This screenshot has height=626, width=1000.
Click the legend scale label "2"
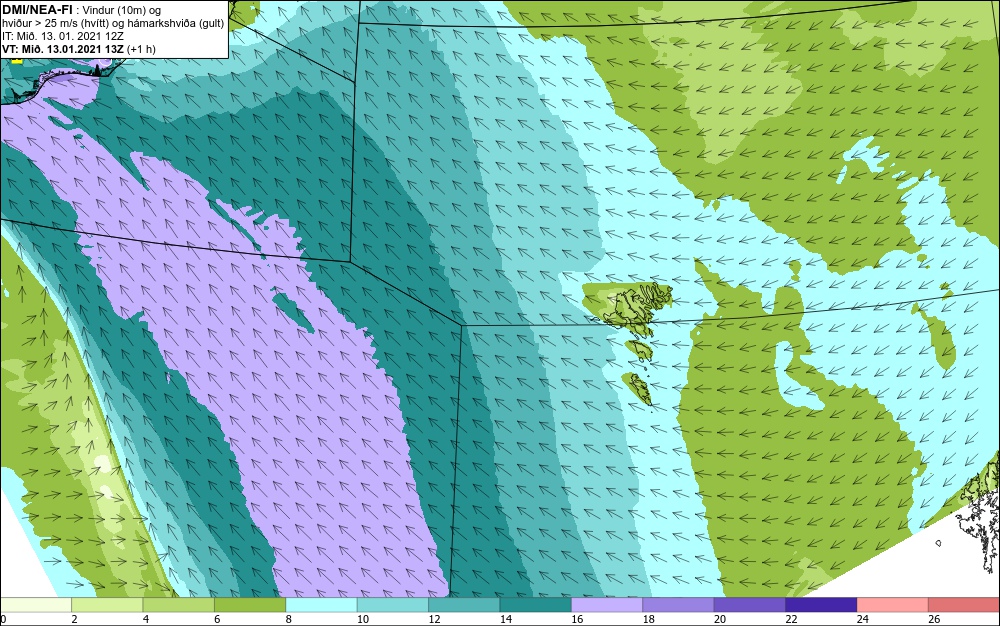click(75, 619)
